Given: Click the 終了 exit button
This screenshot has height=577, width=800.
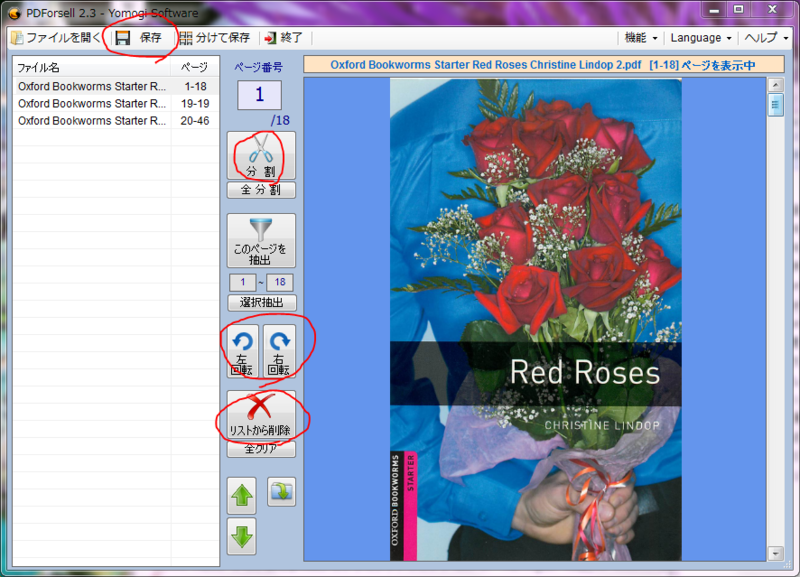Looking at the screenshot, I should pos(284,38).
